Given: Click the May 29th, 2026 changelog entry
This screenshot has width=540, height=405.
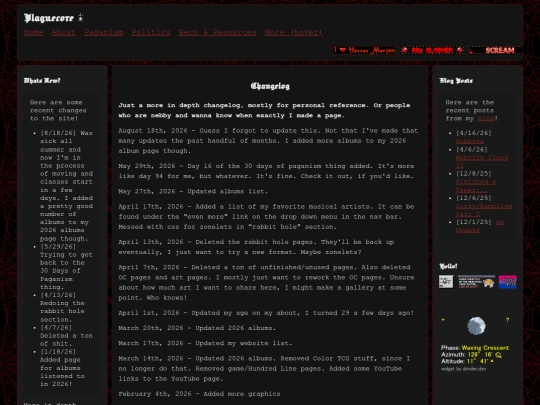Looking at the screenshot, I should coord(266,171).
